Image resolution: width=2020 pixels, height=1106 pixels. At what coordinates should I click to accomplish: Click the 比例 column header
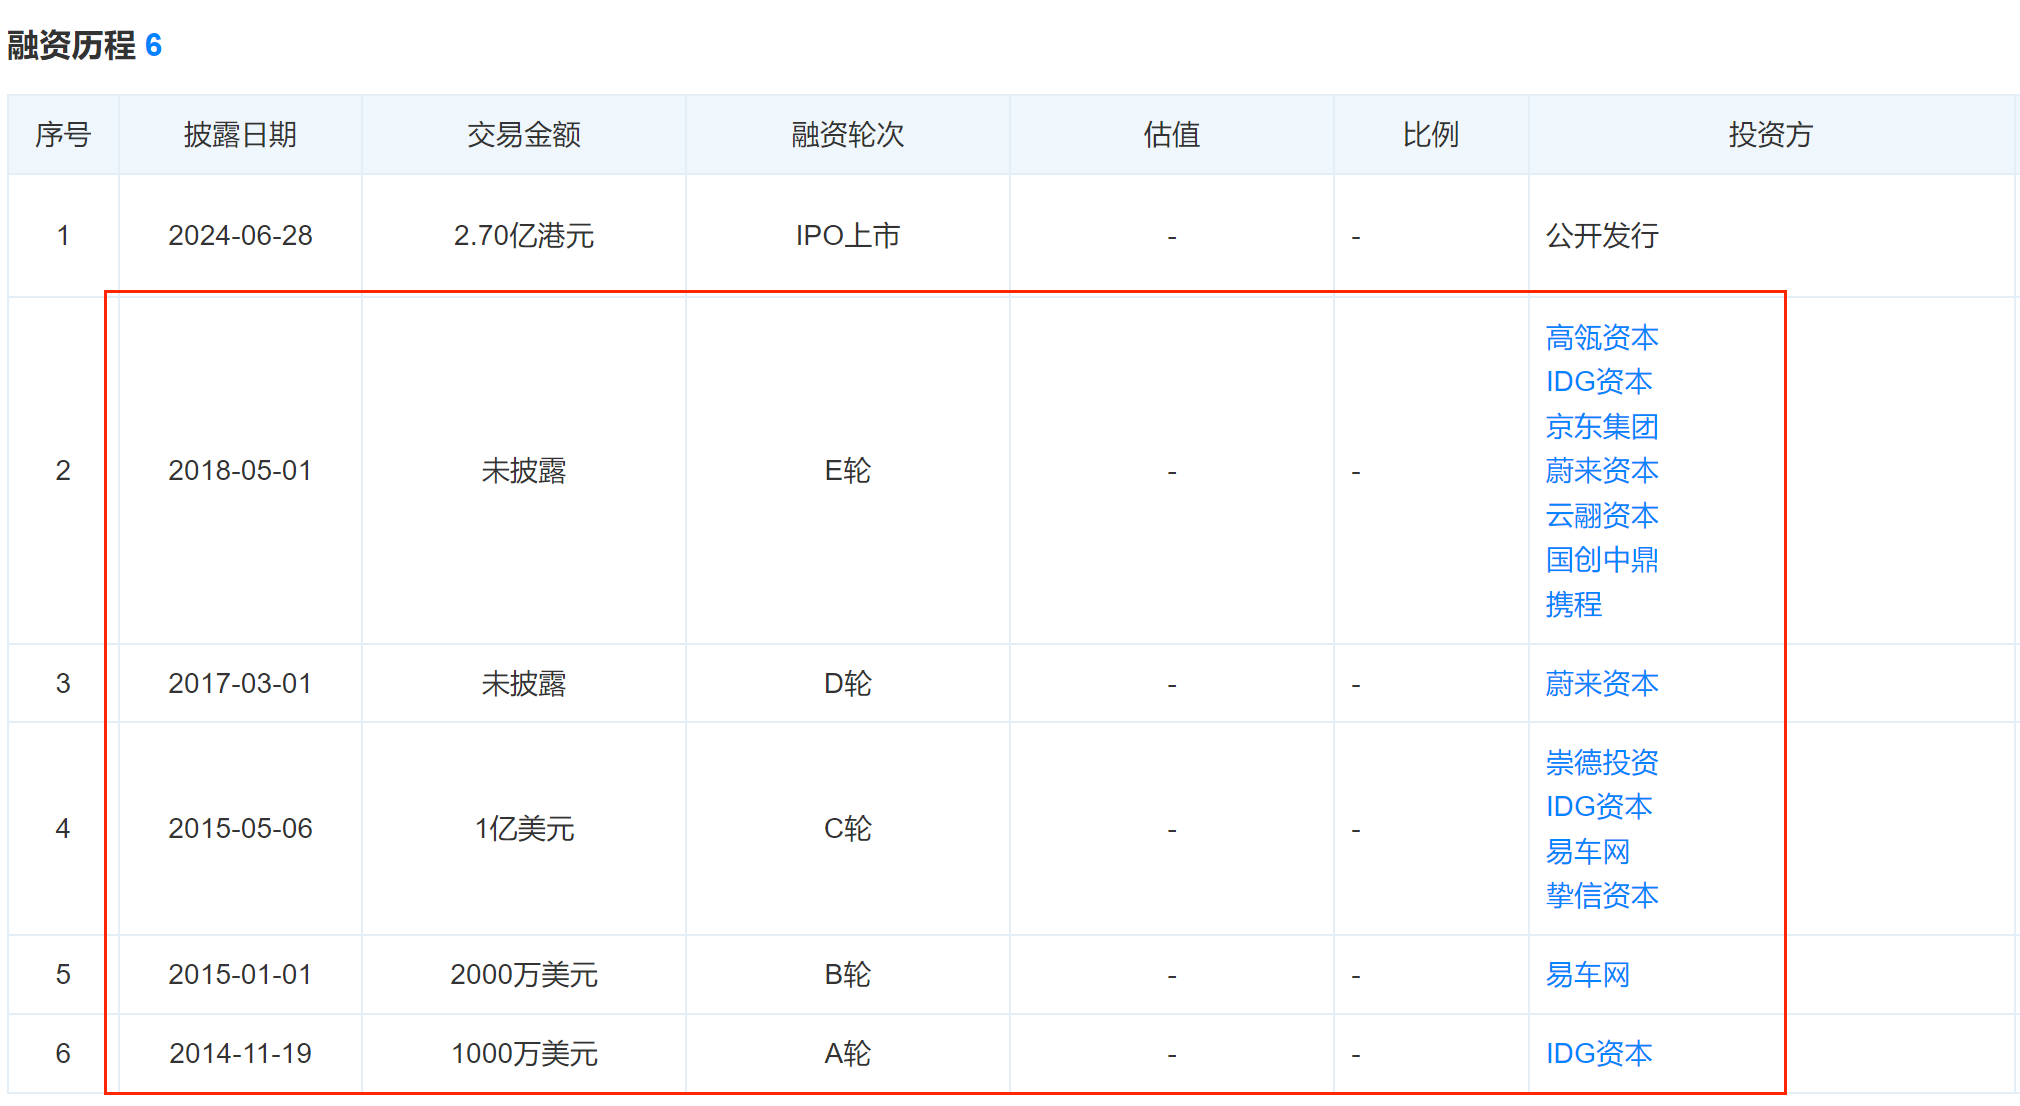(x=1431, y=135)
